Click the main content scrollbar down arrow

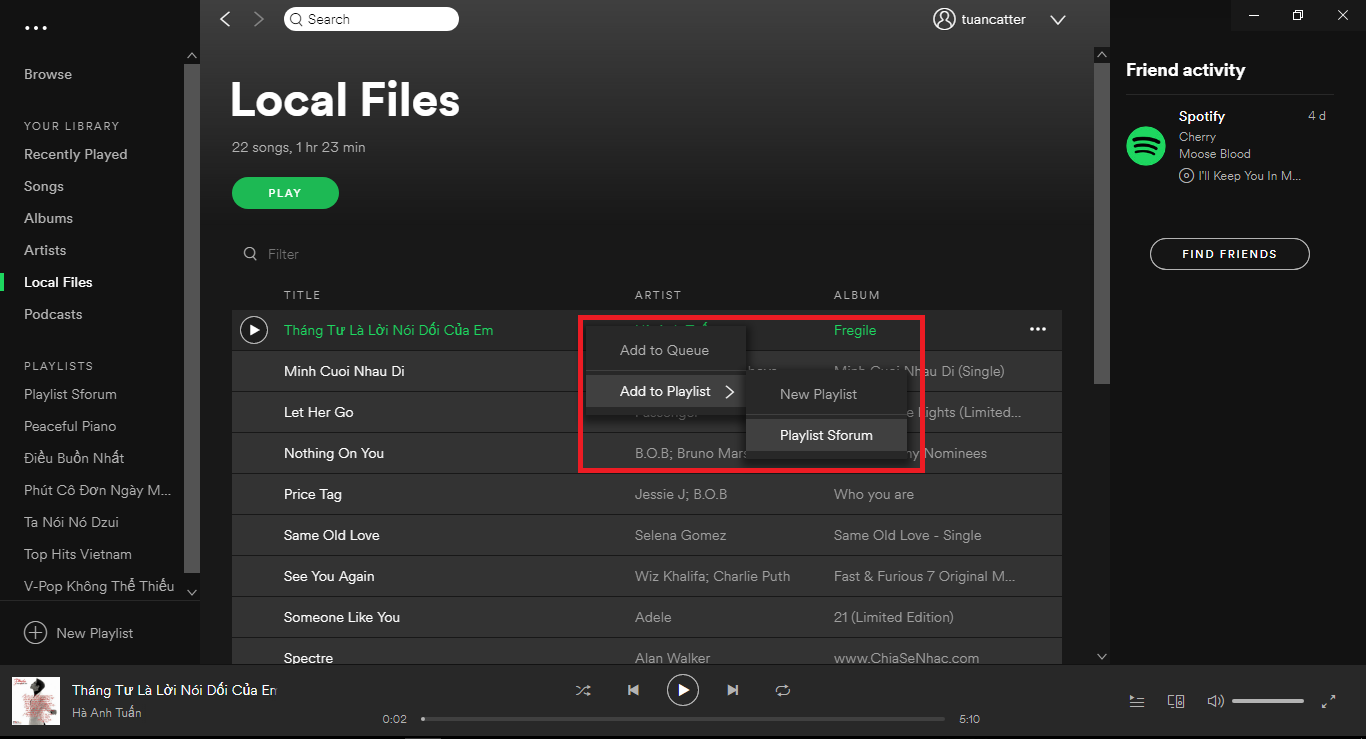[1102, 657]
